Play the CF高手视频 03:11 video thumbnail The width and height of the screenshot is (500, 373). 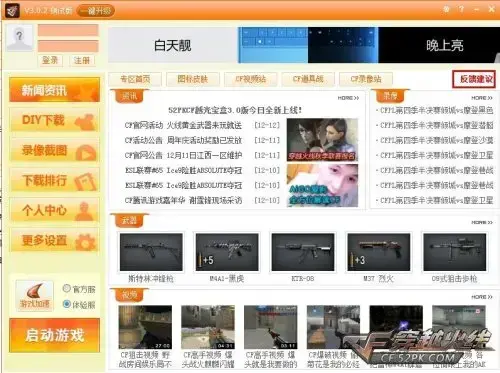tap(270, 327)
